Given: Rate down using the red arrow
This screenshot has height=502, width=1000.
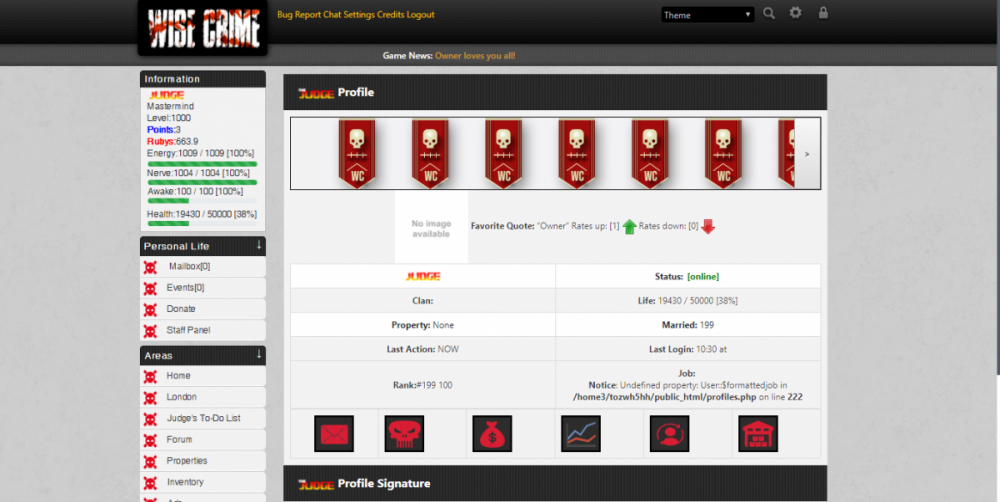Looking at the screenshot, I should coord(708,227).
